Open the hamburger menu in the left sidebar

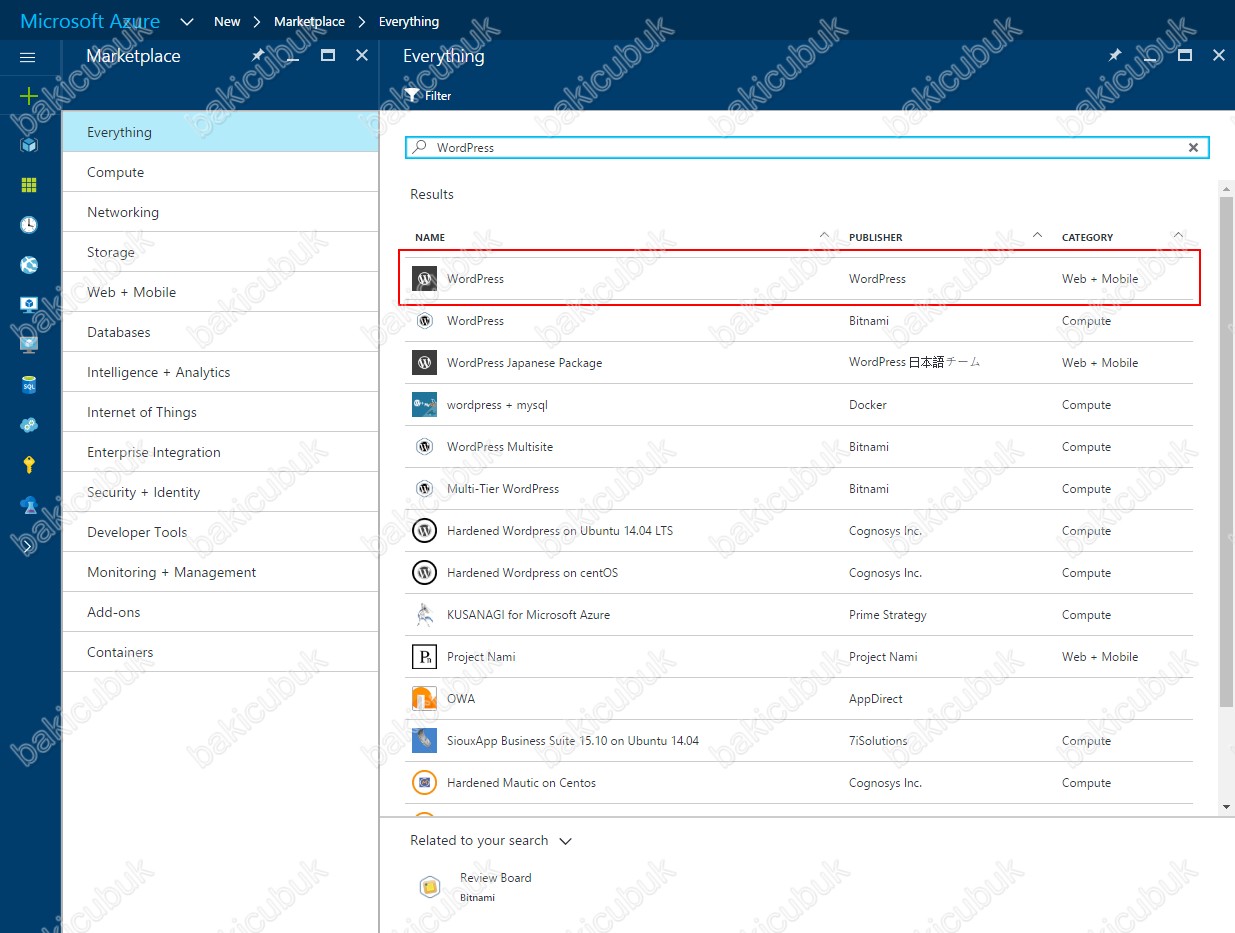tap(28, 57)
